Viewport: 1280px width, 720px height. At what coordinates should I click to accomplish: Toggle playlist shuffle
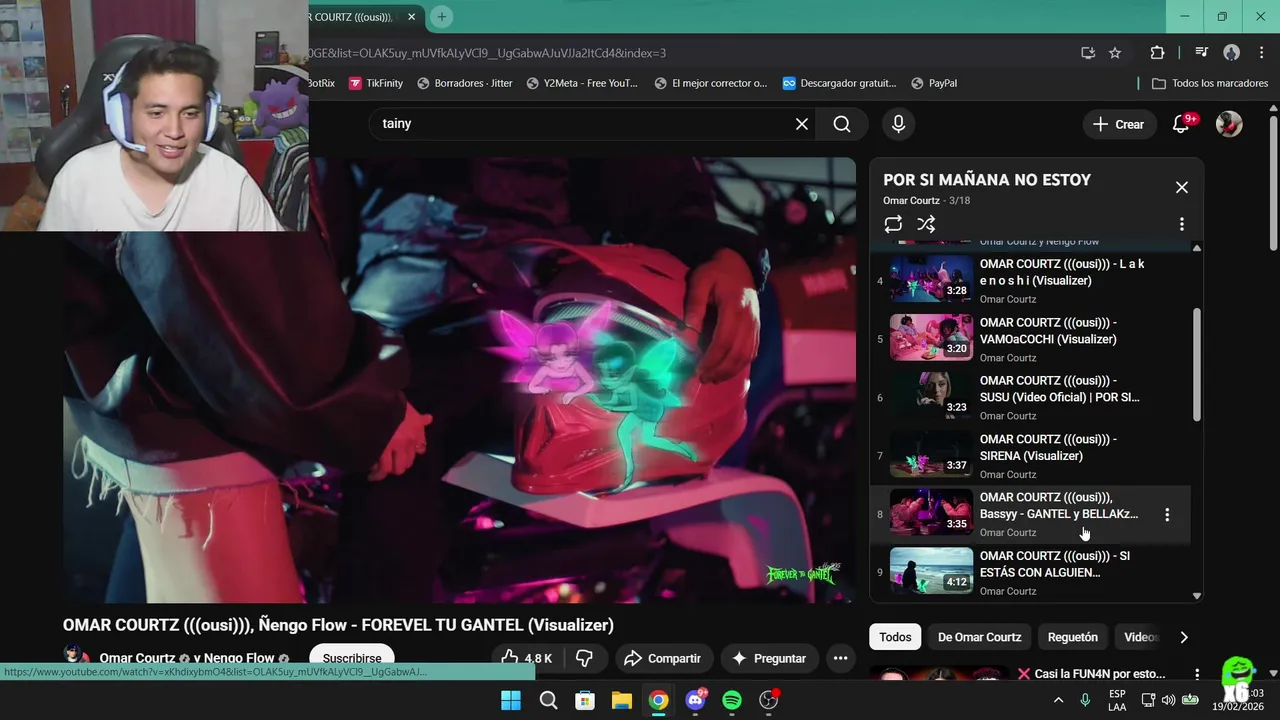coord(926,224)
